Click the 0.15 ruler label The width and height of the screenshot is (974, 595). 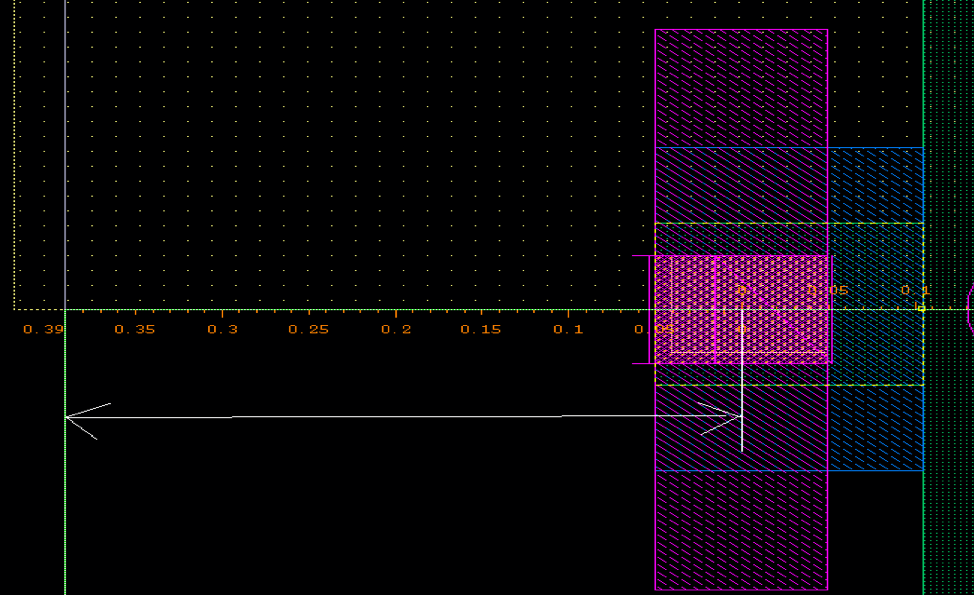pos(481,329)
